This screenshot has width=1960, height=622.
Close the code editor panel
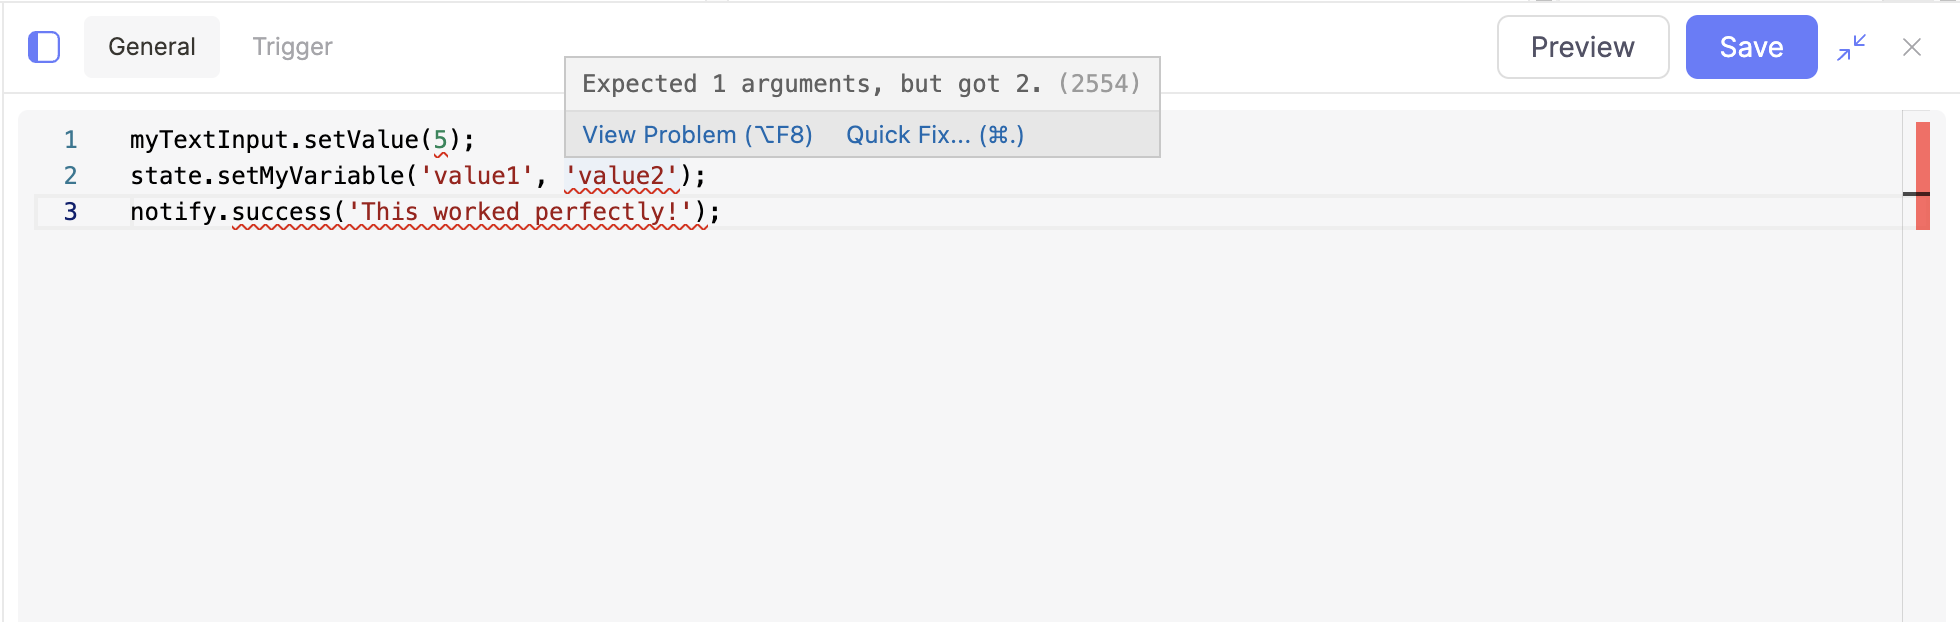point(1911,47)
